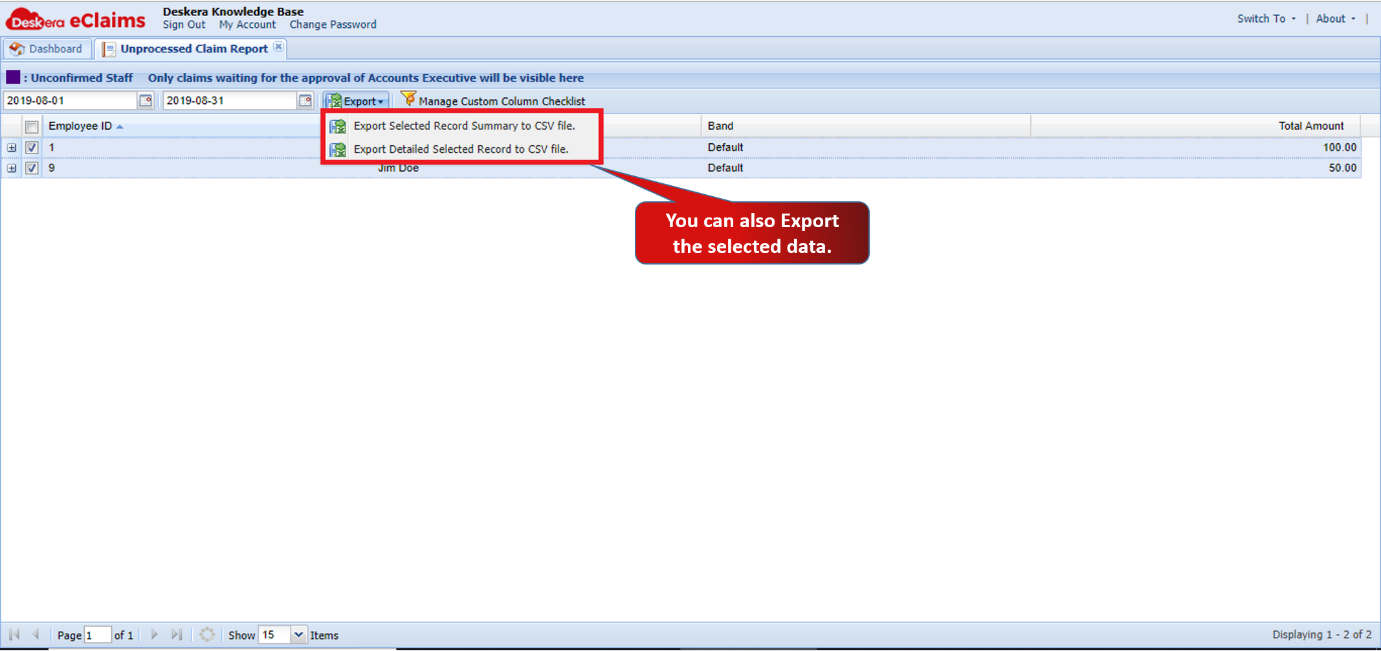
Task: Click the Manage Custom Column Checklist funnel icon
Action: (x=408, y=100)
